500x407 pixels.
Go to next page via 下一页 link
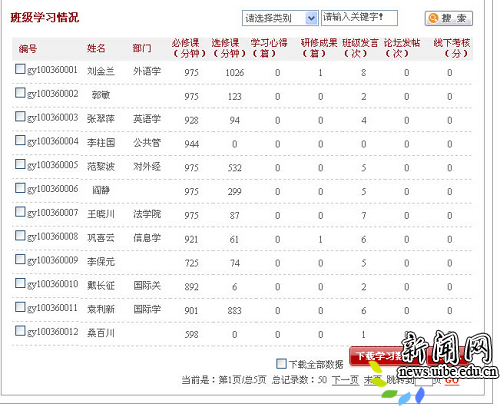point(345,380)
